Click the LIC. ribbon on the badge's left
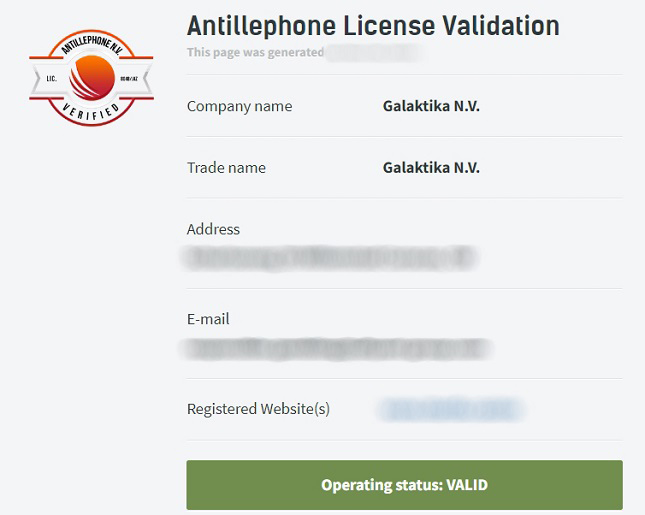This screenshot has width=645, height=515. coord(51,77)
